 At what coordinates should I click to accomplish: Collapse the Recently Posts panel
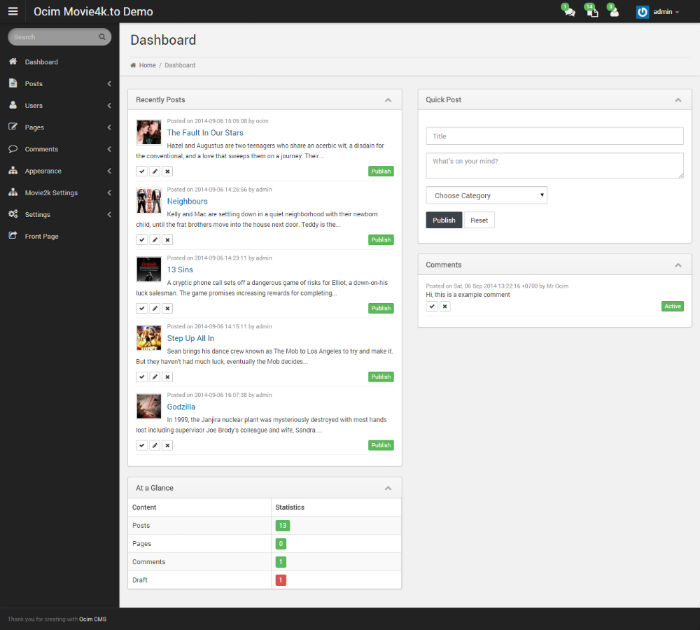tap(388, 100)
